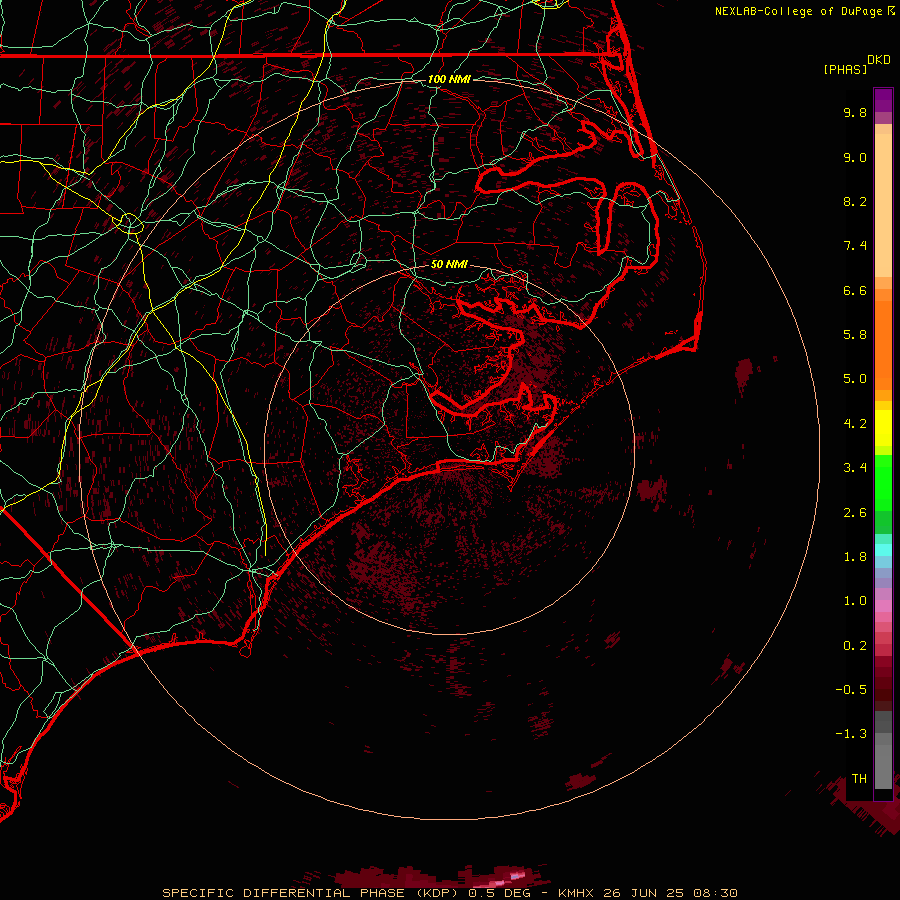Viewport: 900px width, 900px height.
Task: Click the [PHAS] unit label
Action: coord(845,69)
